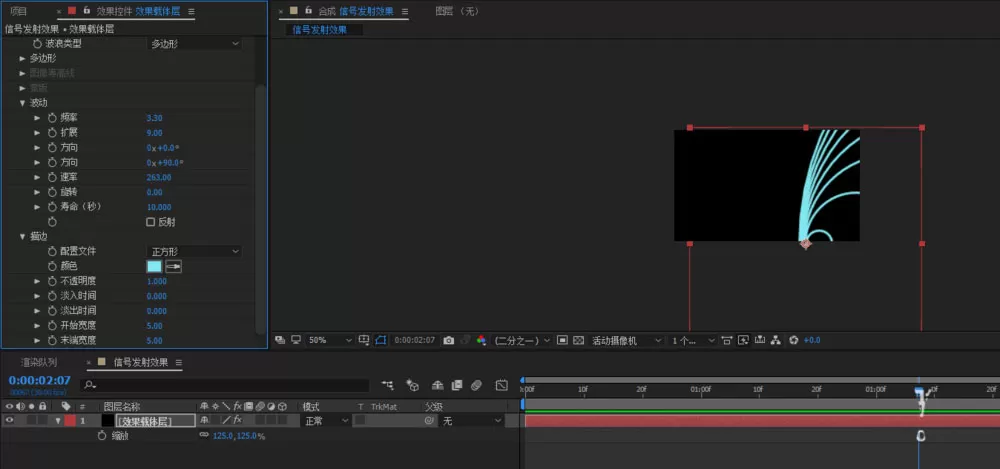
Task: Open the channel and color management icon
Action: coord(482,341)
